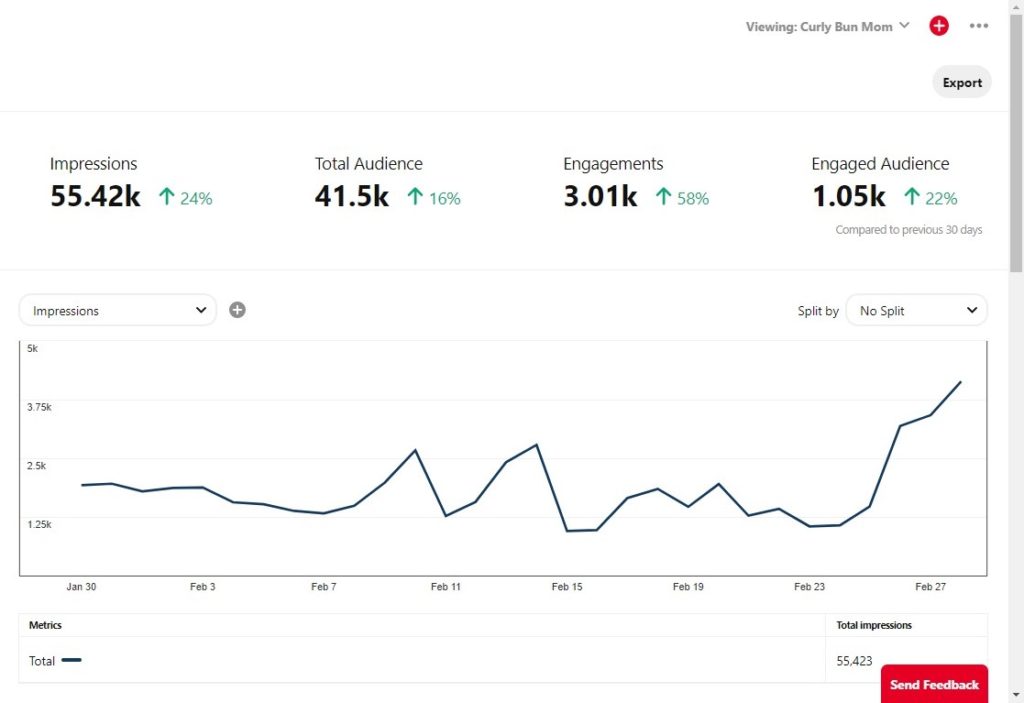Click the green arrow beside Engagements 58%
1024x703 pixels.
(664, 197)
